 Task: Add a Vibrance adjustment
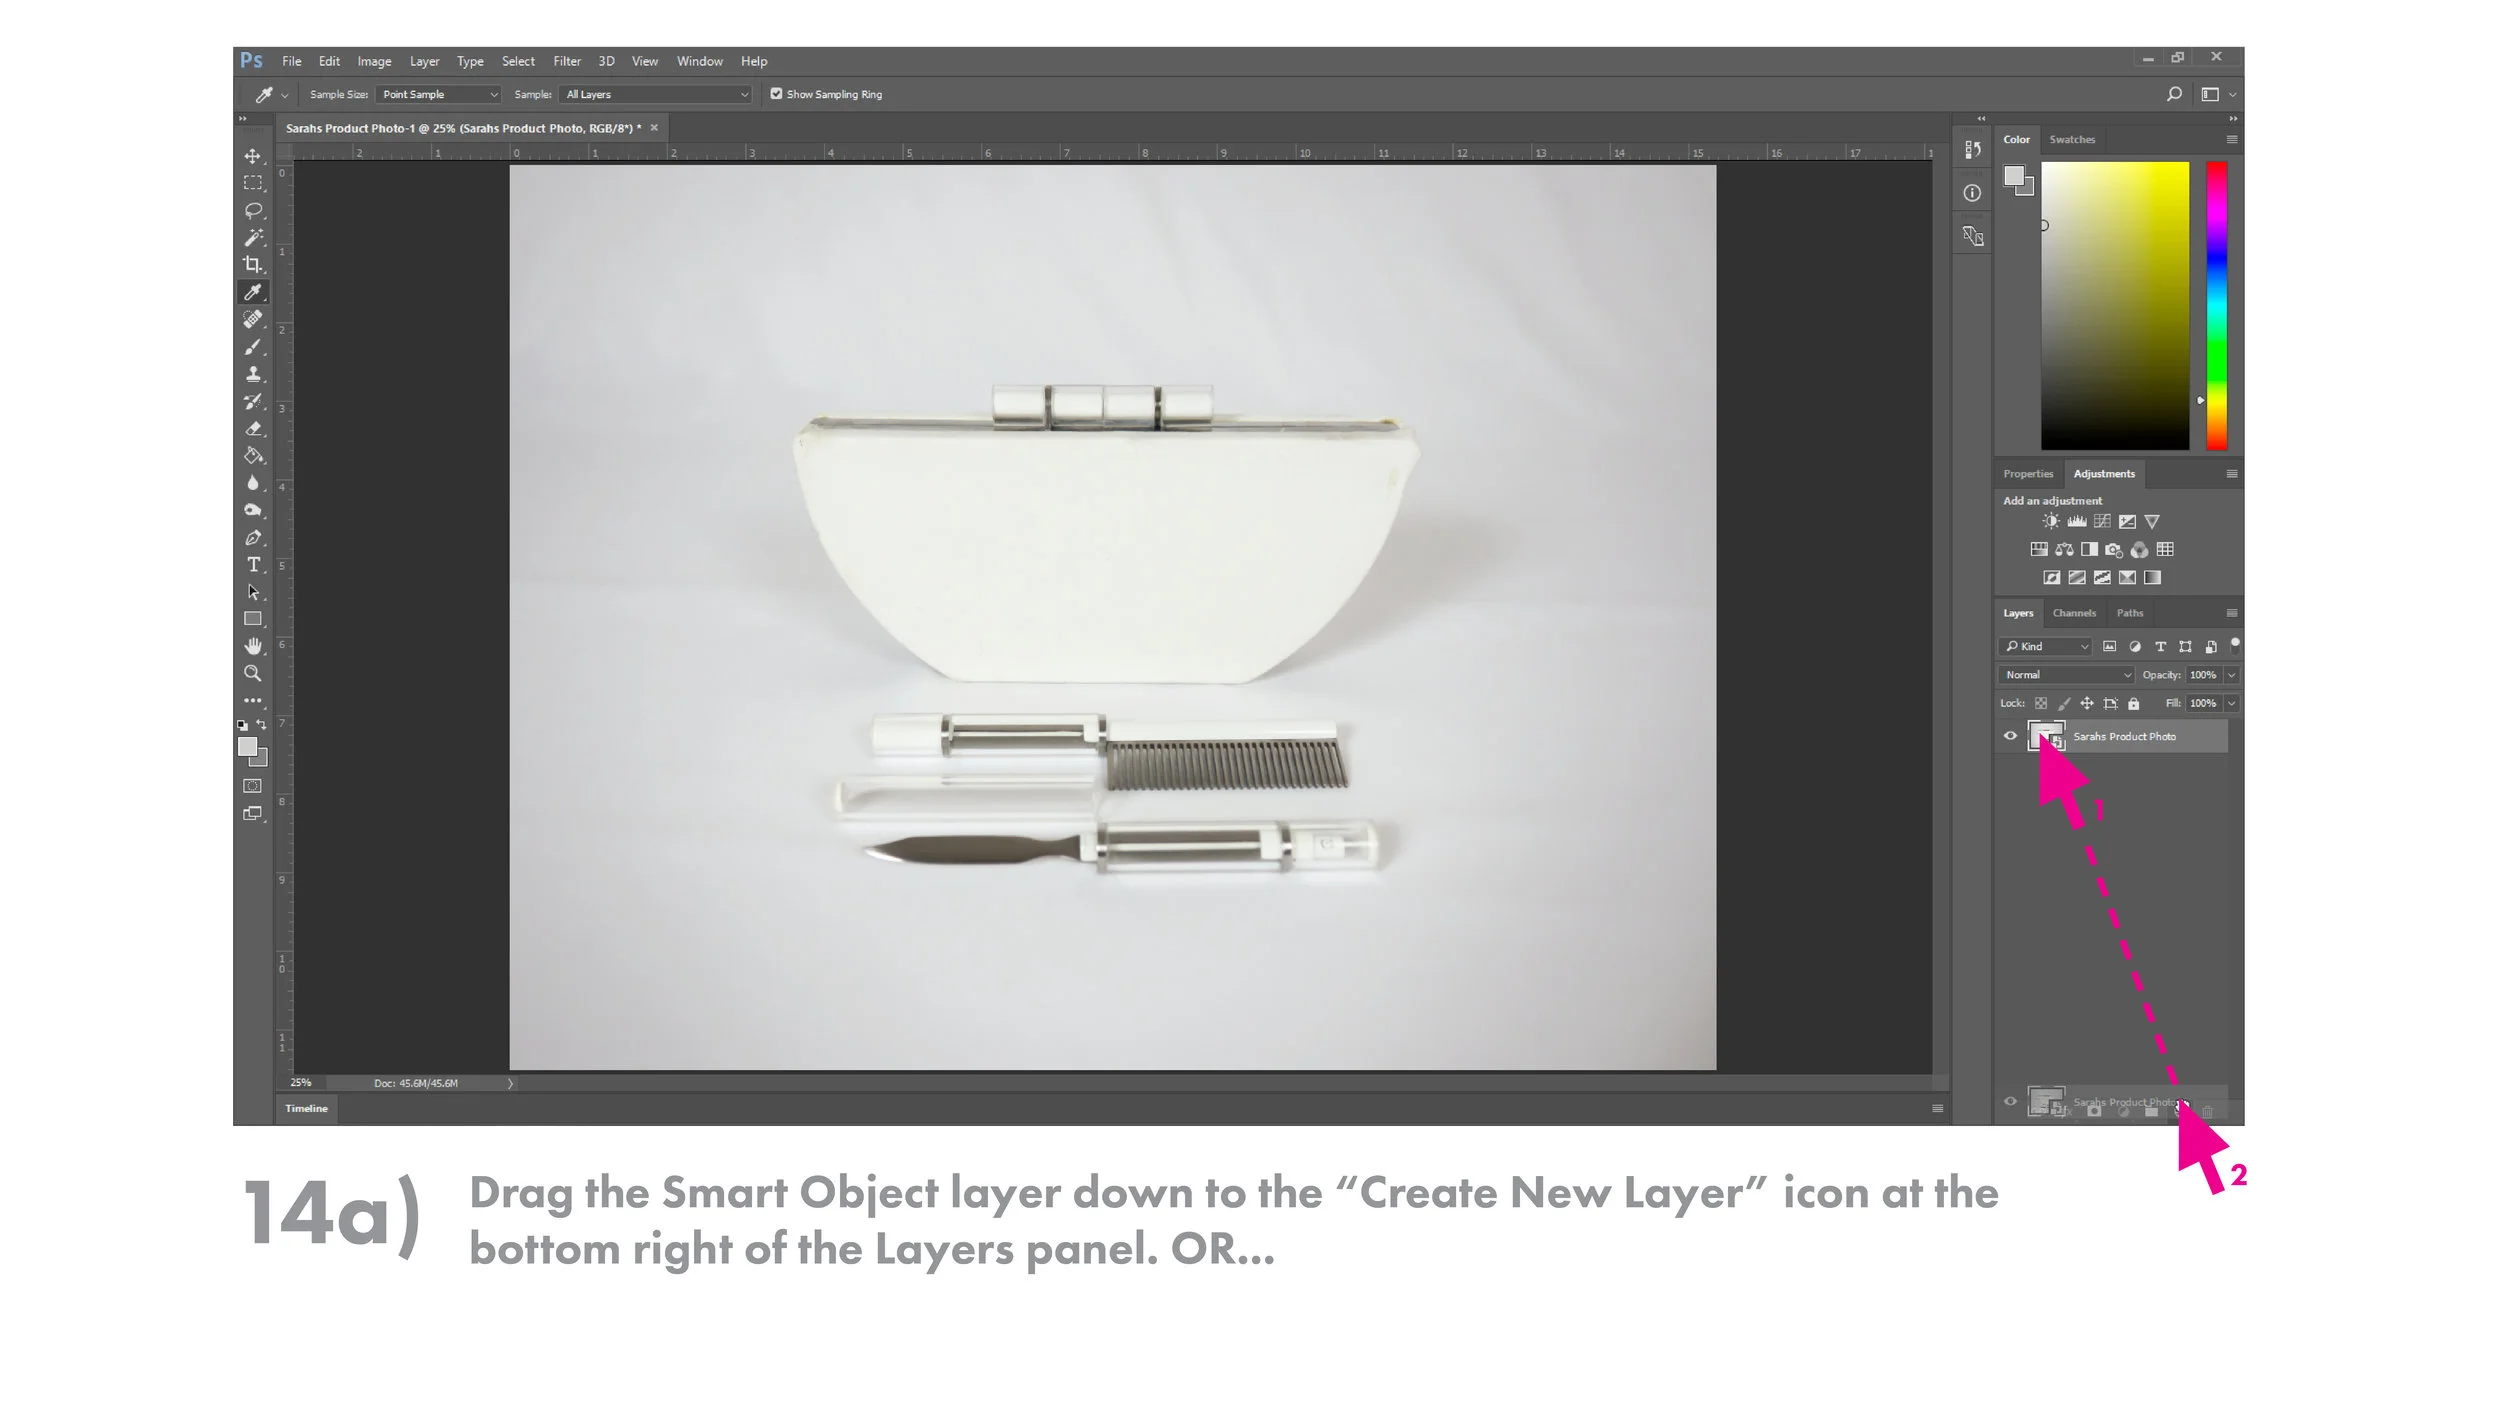click(x=2152, y=521)
